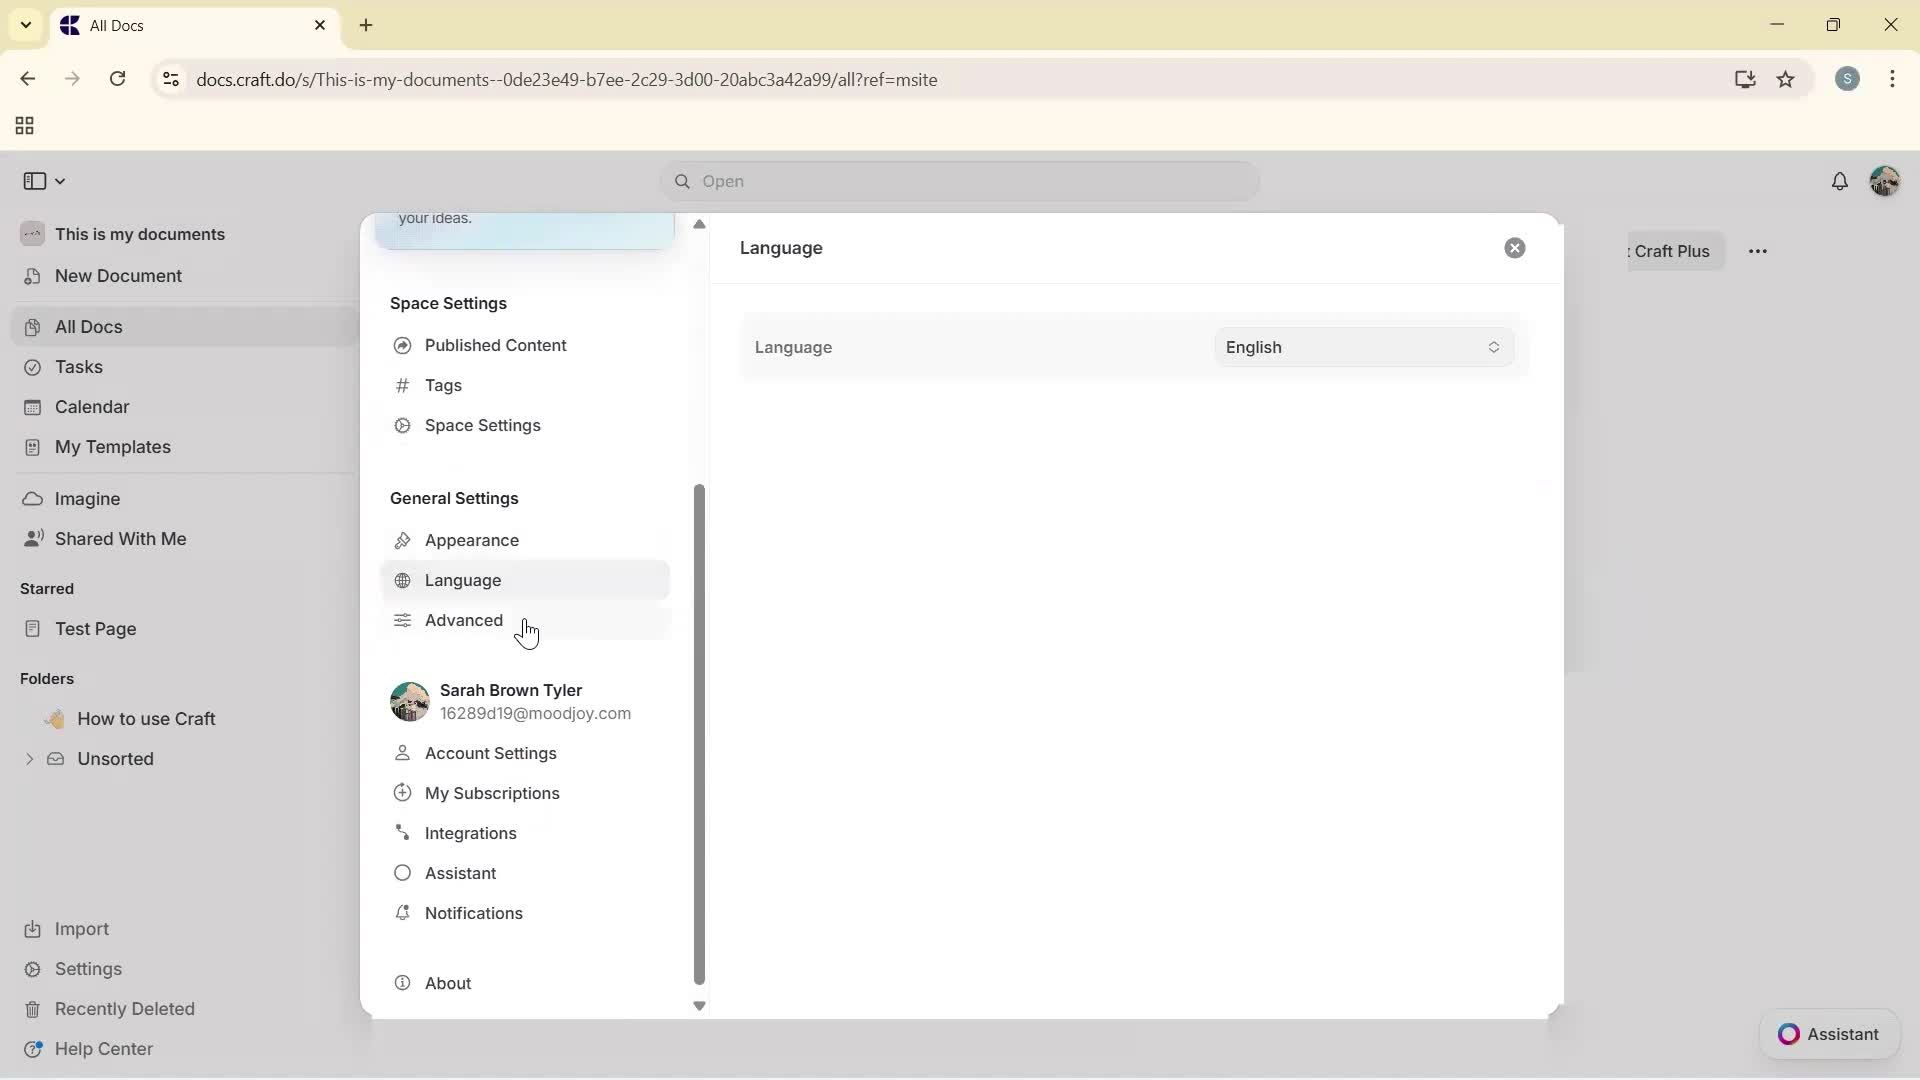Open Account Settings

click(x=490, y=753)
